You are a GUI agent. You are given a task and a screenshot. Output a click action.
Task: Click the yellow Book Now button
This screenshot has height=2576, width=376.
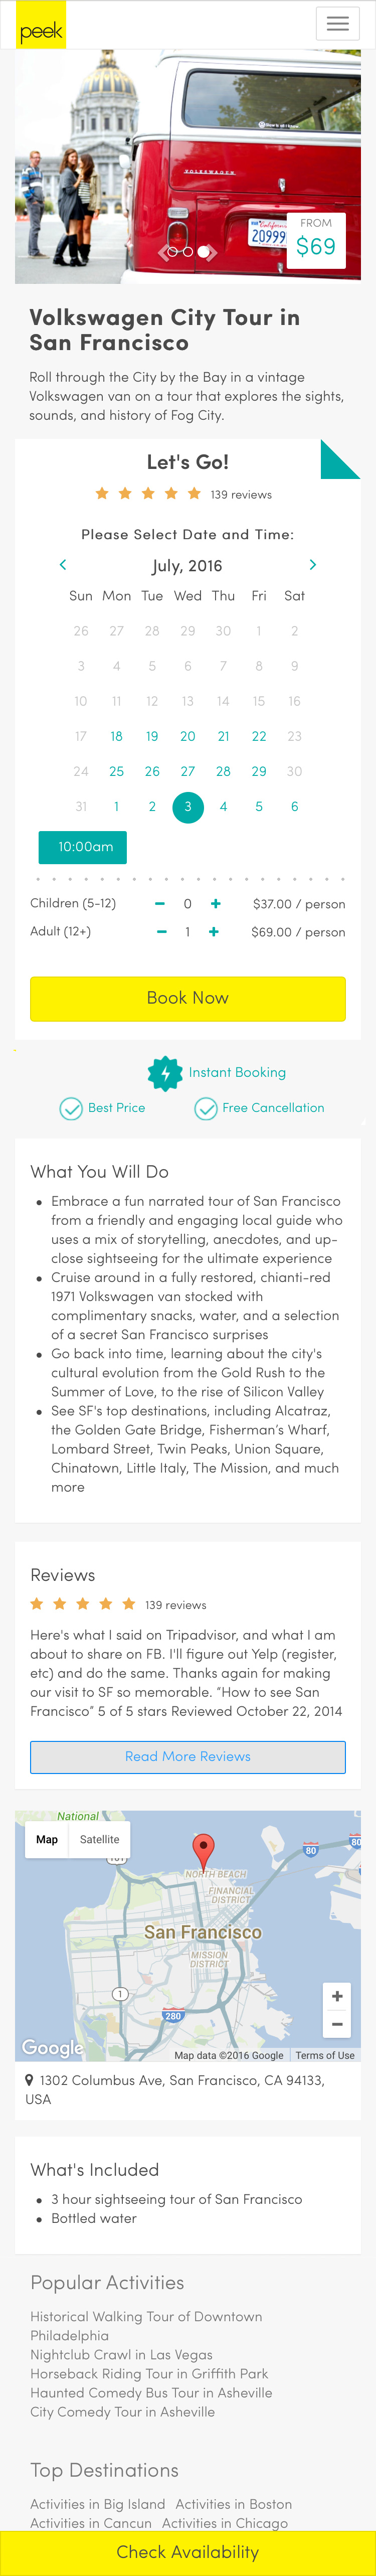188,998
